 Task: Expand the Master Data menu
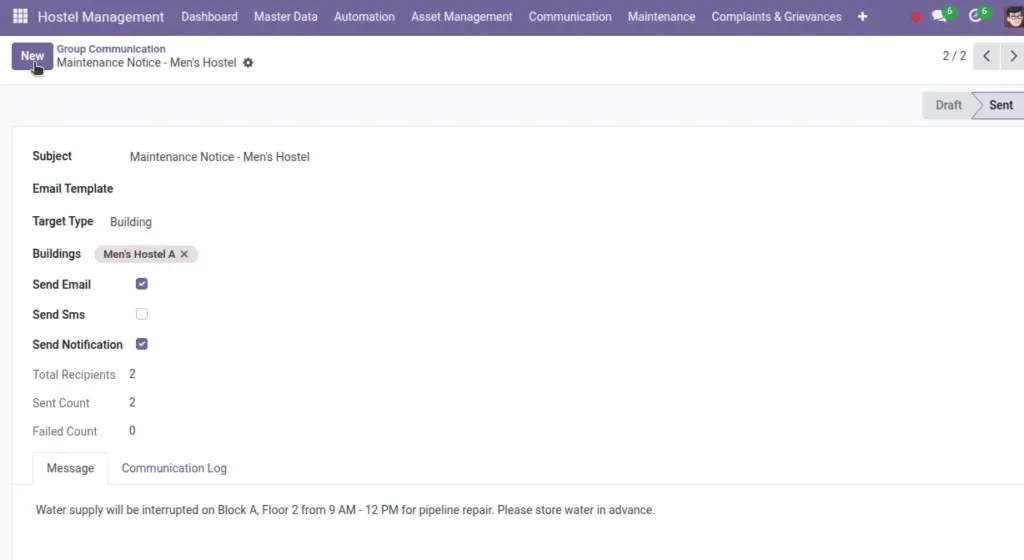286,16
